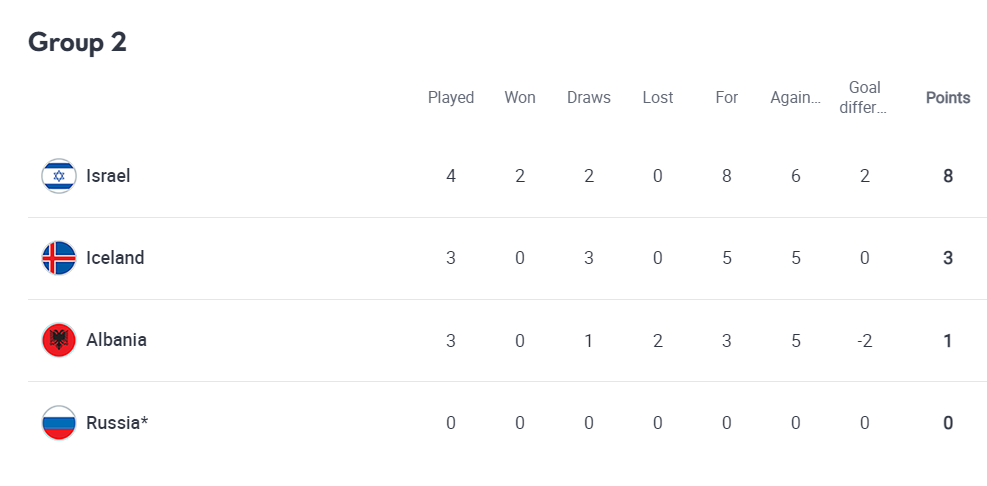The width and height of the screenshot is (987, 486).
Task: Click the Group 2 heading
Action: point(77,42)
